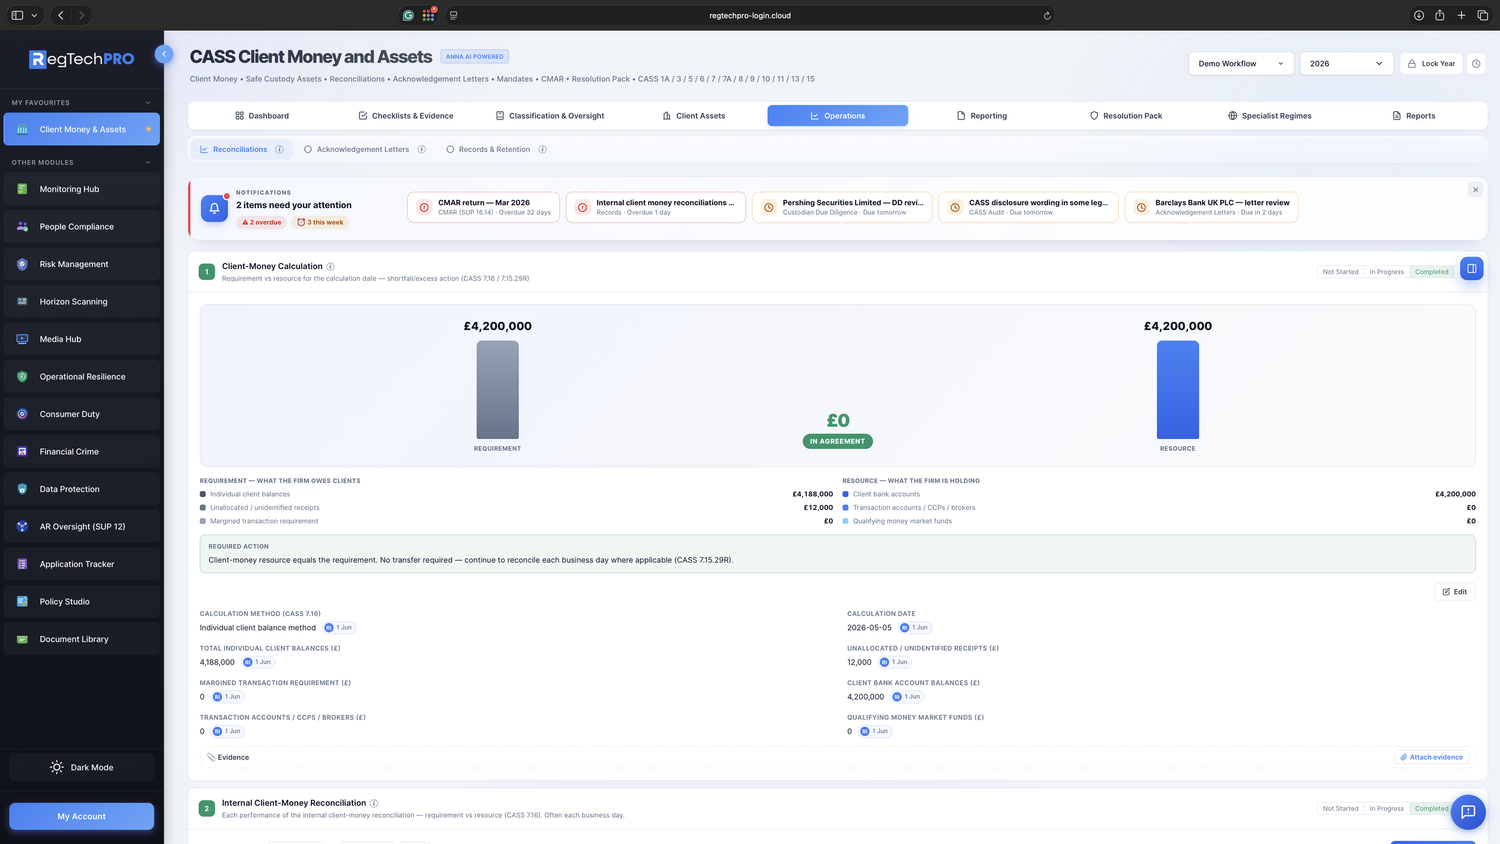Set Client-Money Calculation status to Completed
Viewport: 1500px width, 844px height.
1432,272
